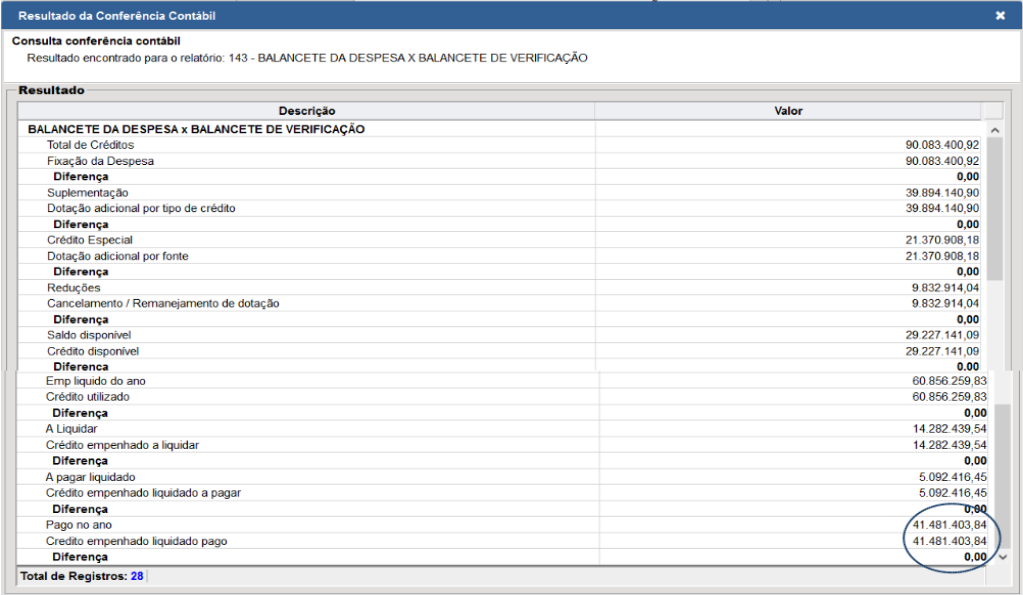Screen dimensions: 1023x595
Task: Select the Suplementação row
Action: click(x=499, y=192)
